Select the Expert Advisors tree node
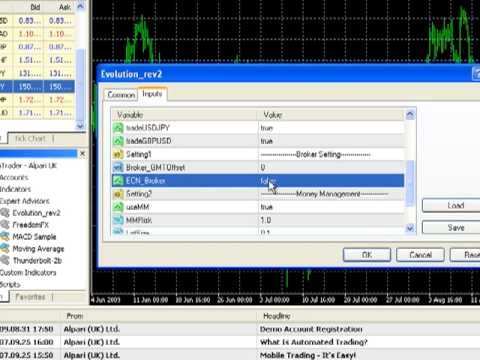The width and height of the screenshot is (480, 360). pos(24,201)
